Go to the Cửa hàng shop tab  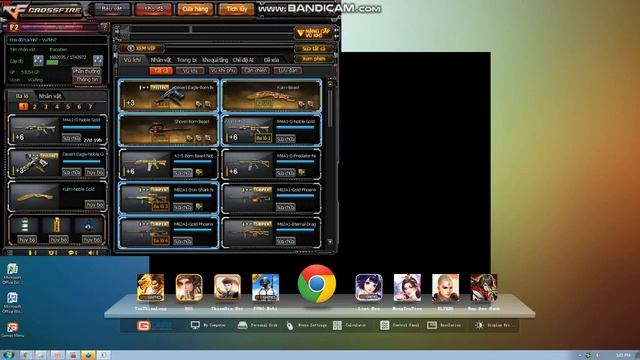195,9
